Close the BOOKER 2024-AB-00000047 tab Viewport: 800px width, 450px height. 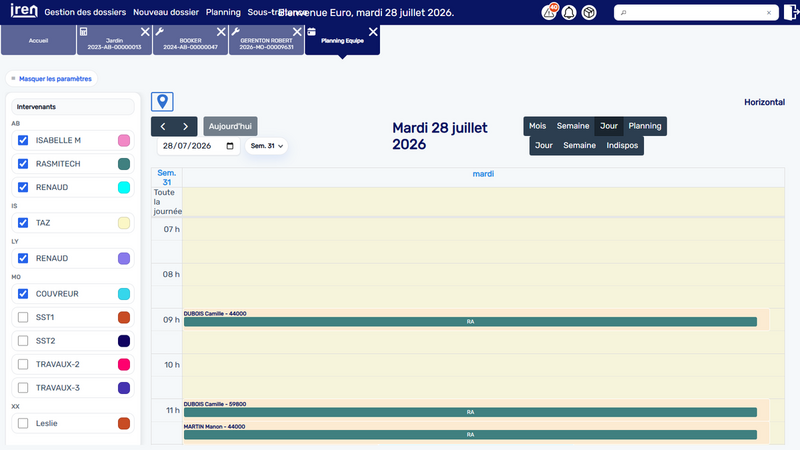(221, 32)
